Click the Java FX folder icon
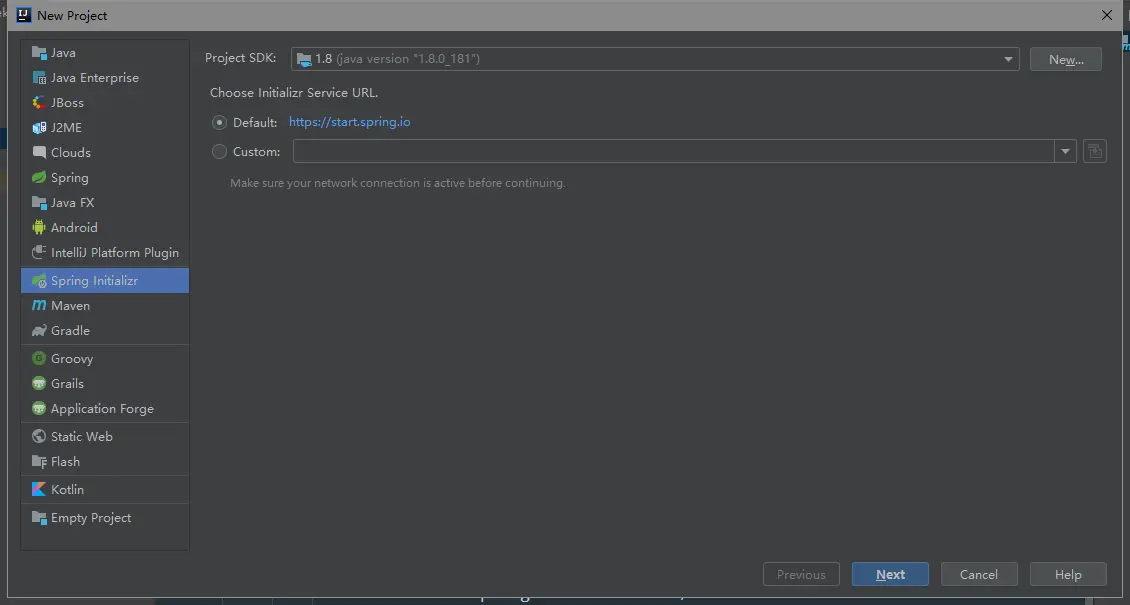Image resolution: width=1130 pixels, height=605 pixels. click(39, 202)
